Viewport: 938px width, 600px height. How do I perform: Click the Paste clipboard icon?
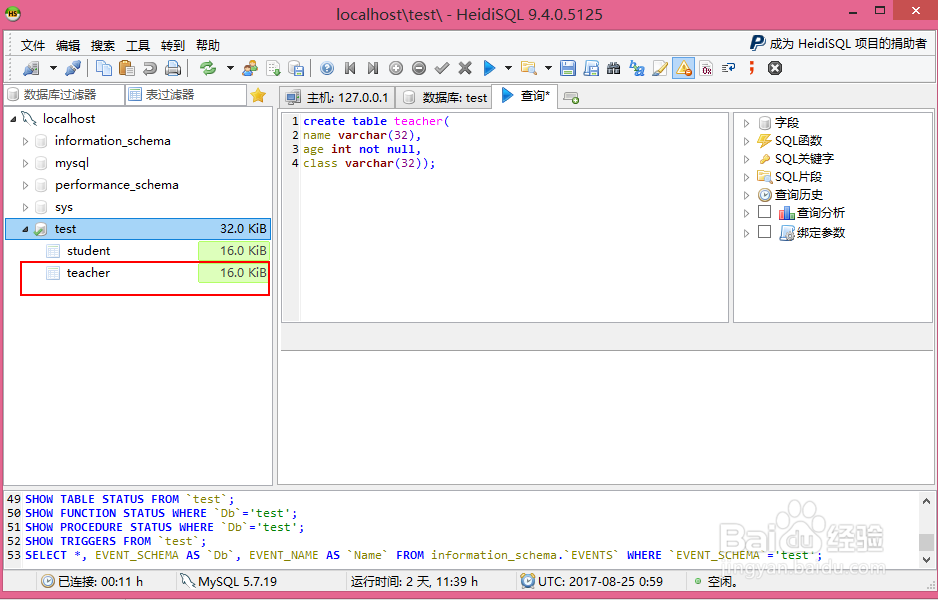127,68
